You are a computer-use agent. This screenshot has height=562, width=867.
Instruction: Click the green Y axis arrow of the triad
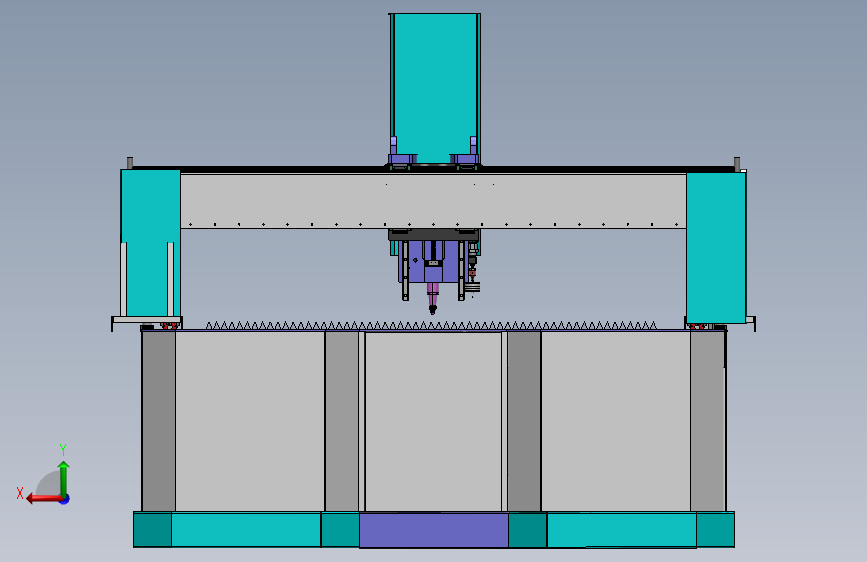pos(64,478)
